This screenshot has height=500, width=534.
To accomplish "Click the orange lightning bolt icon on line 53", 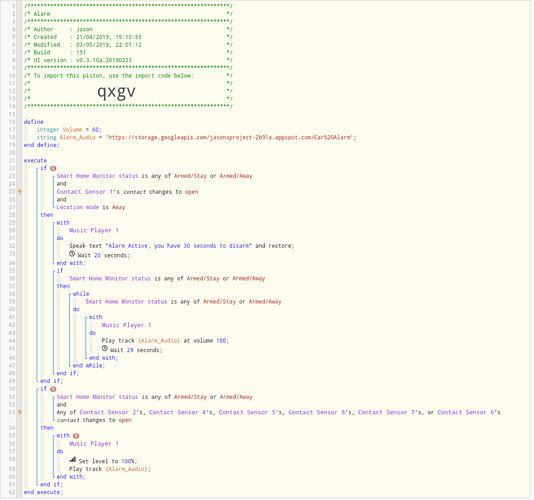I will point(20,413).
